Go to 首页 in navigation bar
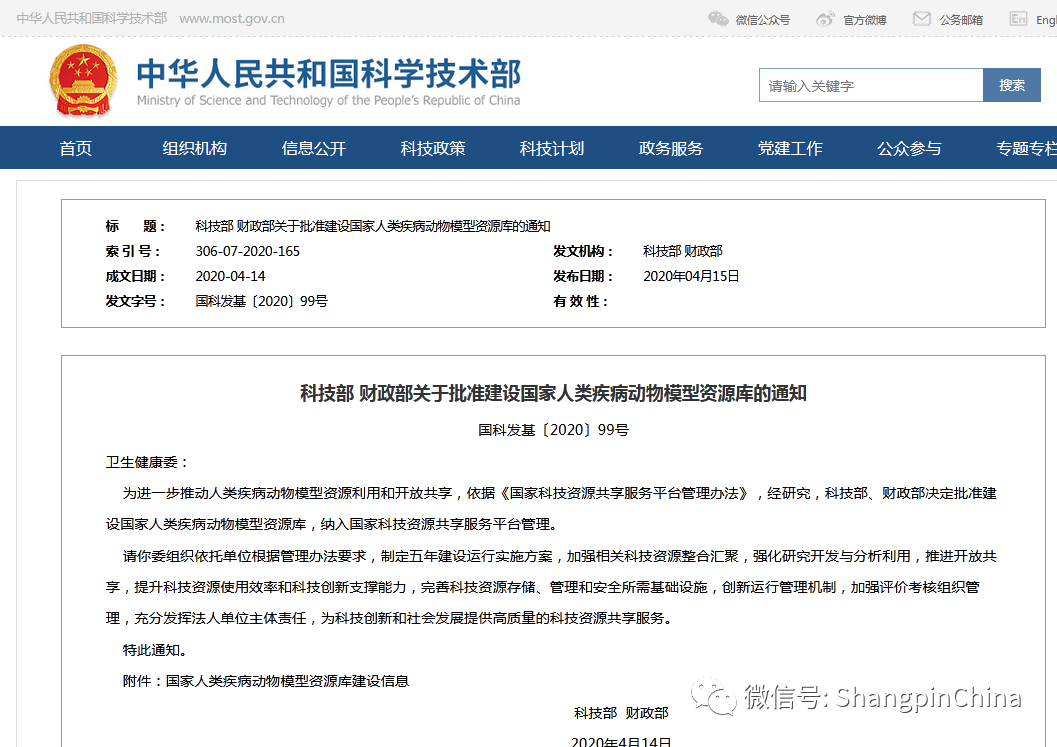The image size is (1057, 747). coord(76,148)
